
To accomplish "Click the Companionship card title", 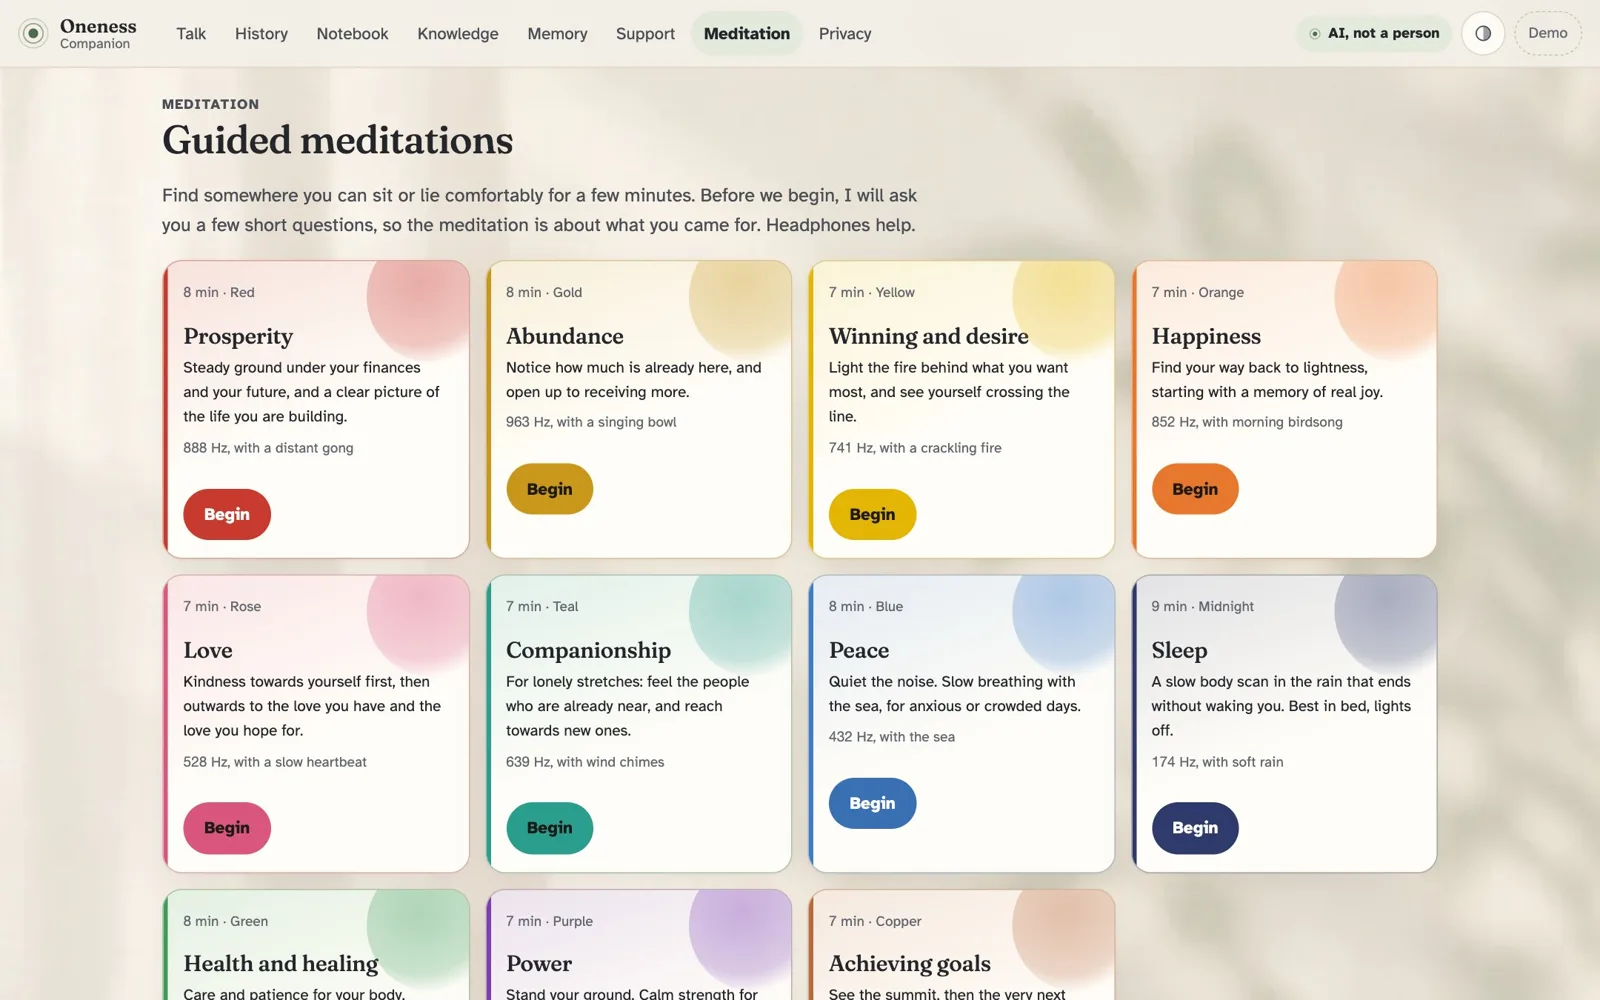I will [x=588, y=650].
